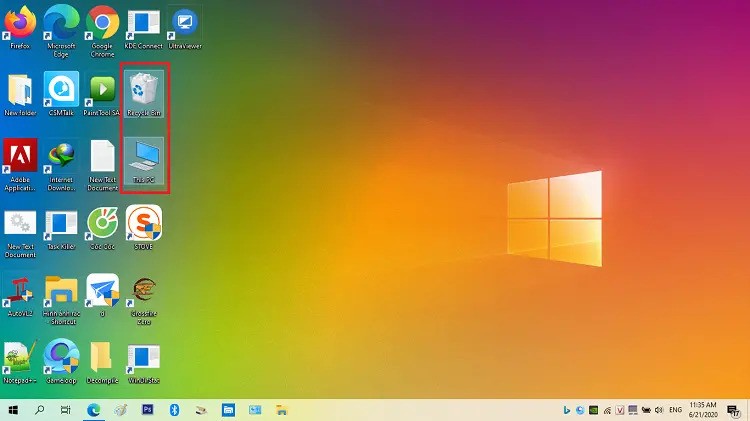Open the Firefox desktop shortcut
The width and height of the screenshot is (750, 421).
pyautogui.click(x=20, y=24)
